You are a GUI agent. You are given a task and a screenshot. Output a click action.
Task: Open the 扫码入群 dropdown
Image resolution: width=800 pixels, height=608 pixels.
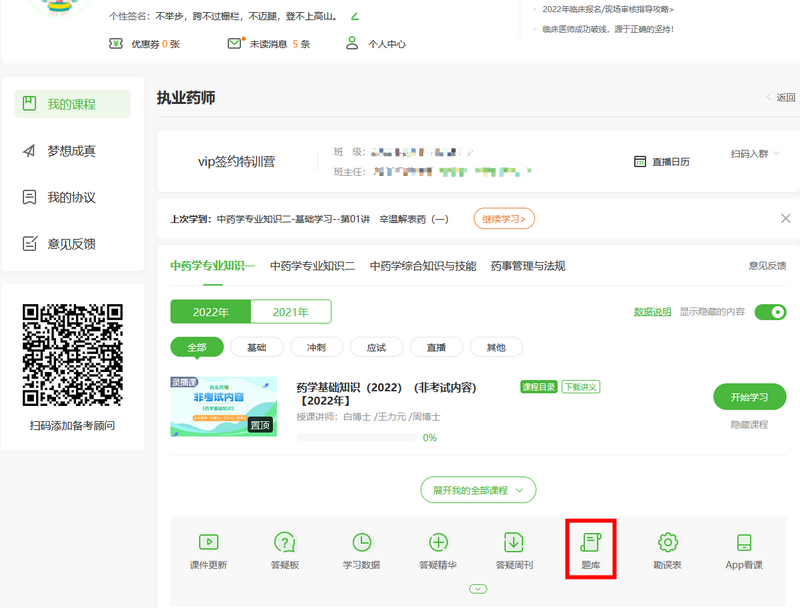click(x=755, y=154)
